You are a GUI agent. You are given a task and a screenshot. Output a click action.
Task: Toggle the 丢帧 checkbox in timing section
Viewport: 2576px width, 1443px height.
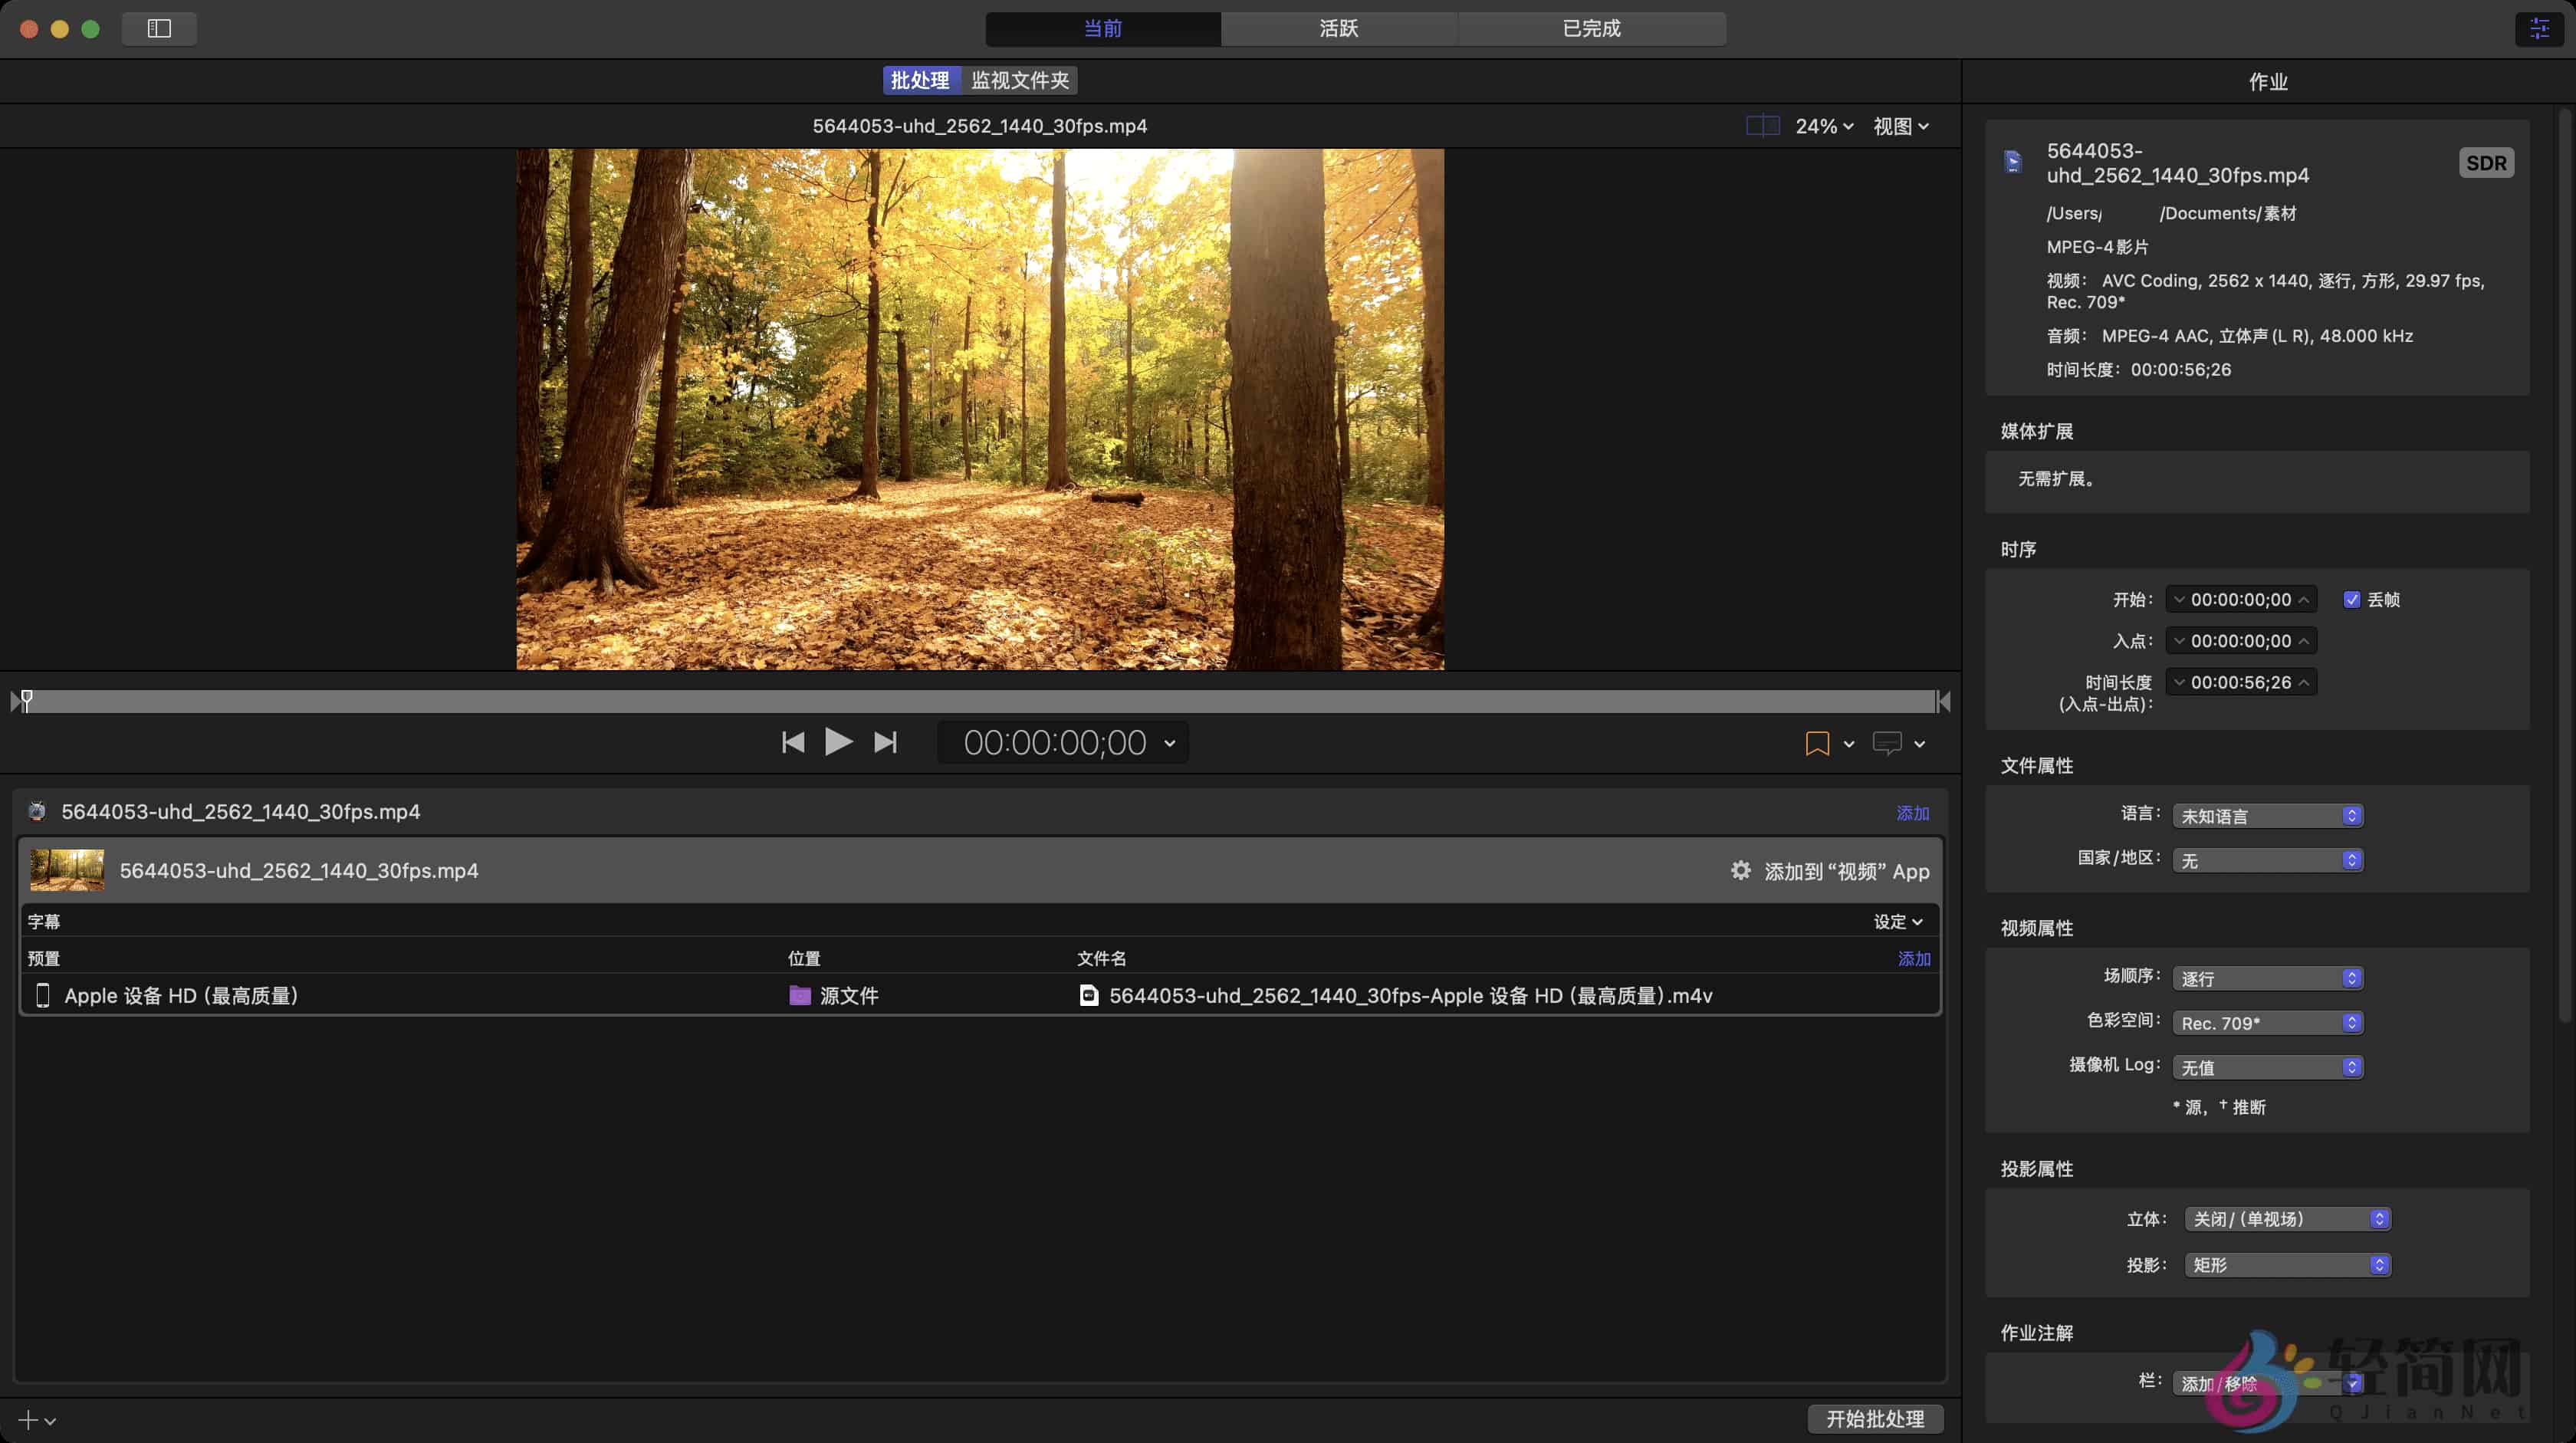[2353, 599]
